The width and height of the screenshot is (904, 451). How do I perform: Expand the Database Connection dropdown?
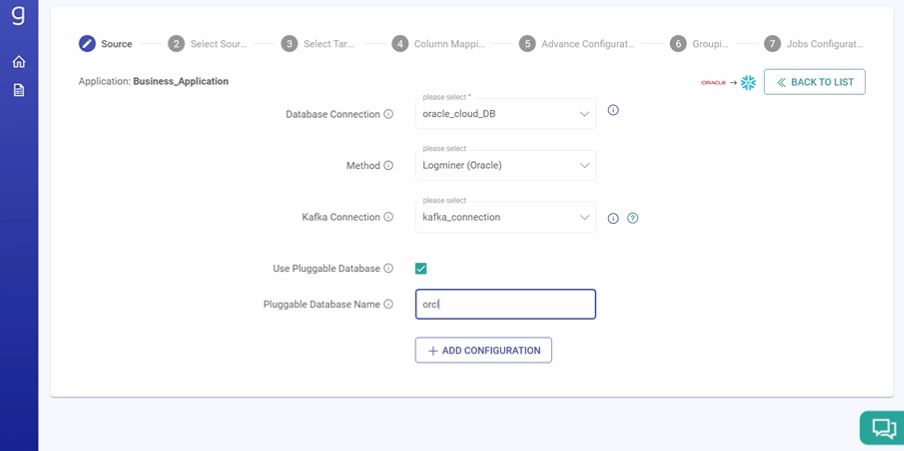(x=505, y=114)
